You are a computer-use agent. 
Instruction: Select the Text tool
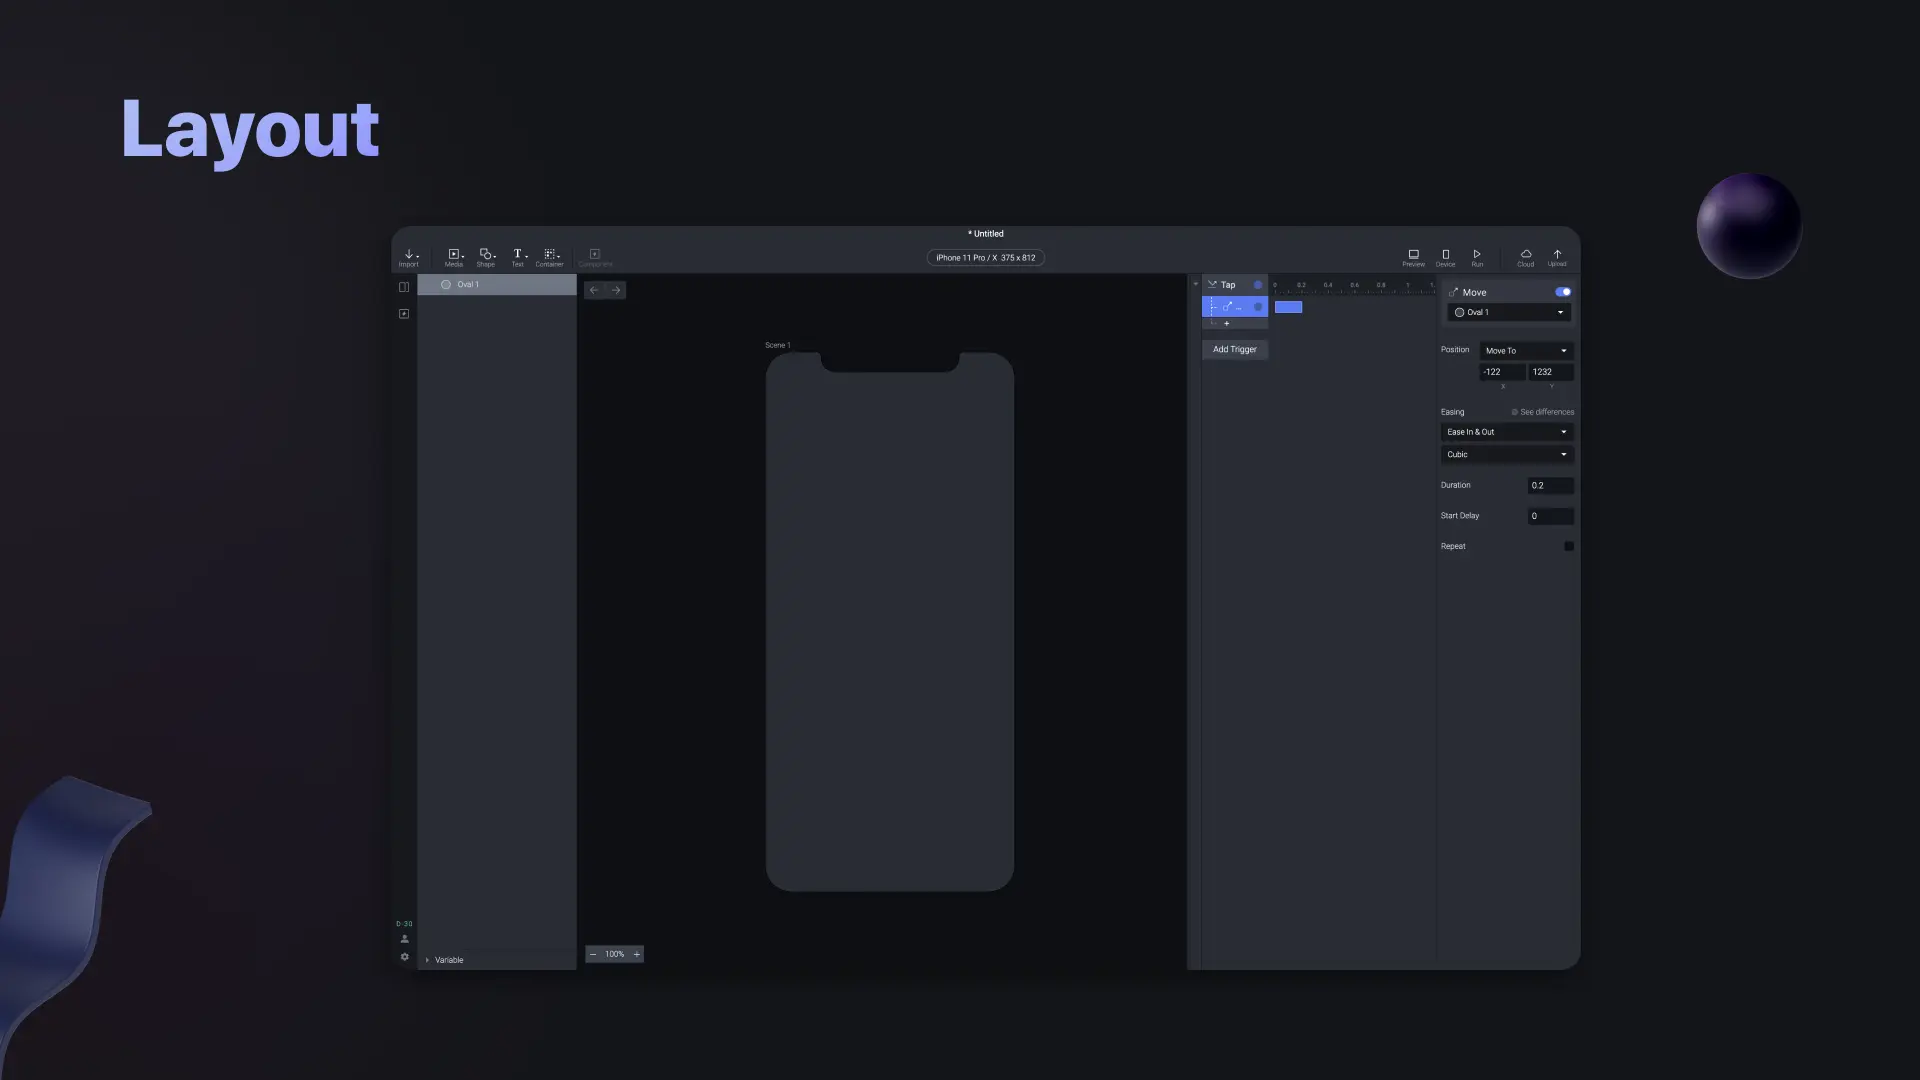518,257
